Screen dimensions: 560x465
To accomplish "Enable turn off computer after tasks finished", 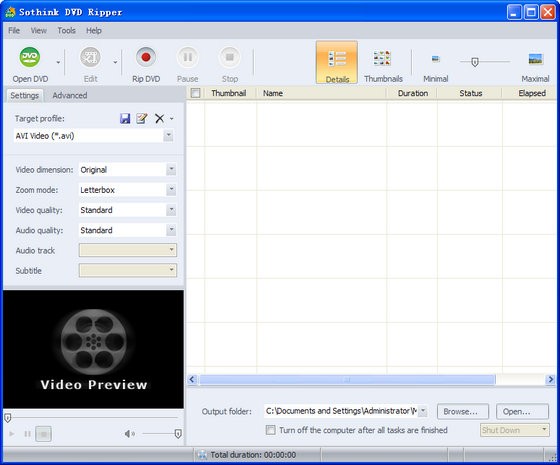I will click(271, 430).
